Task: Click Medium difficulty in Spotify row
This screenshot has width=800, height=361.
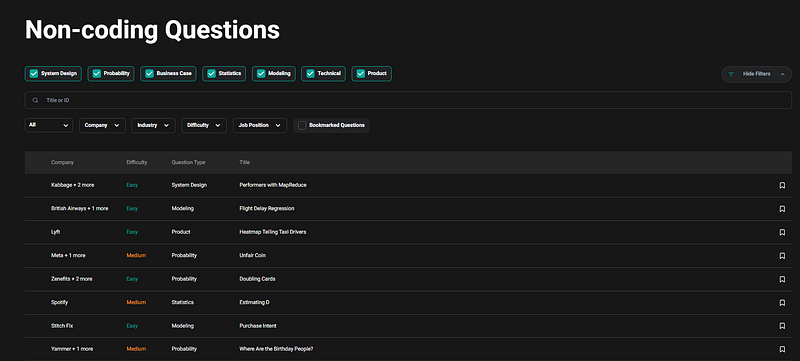Action: (136, 302)
